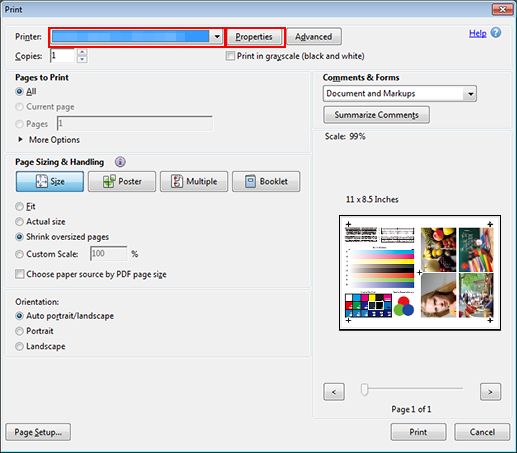Choose the Fit sizing option
This screenshot has height=453, width=517.
pos(19,207)
